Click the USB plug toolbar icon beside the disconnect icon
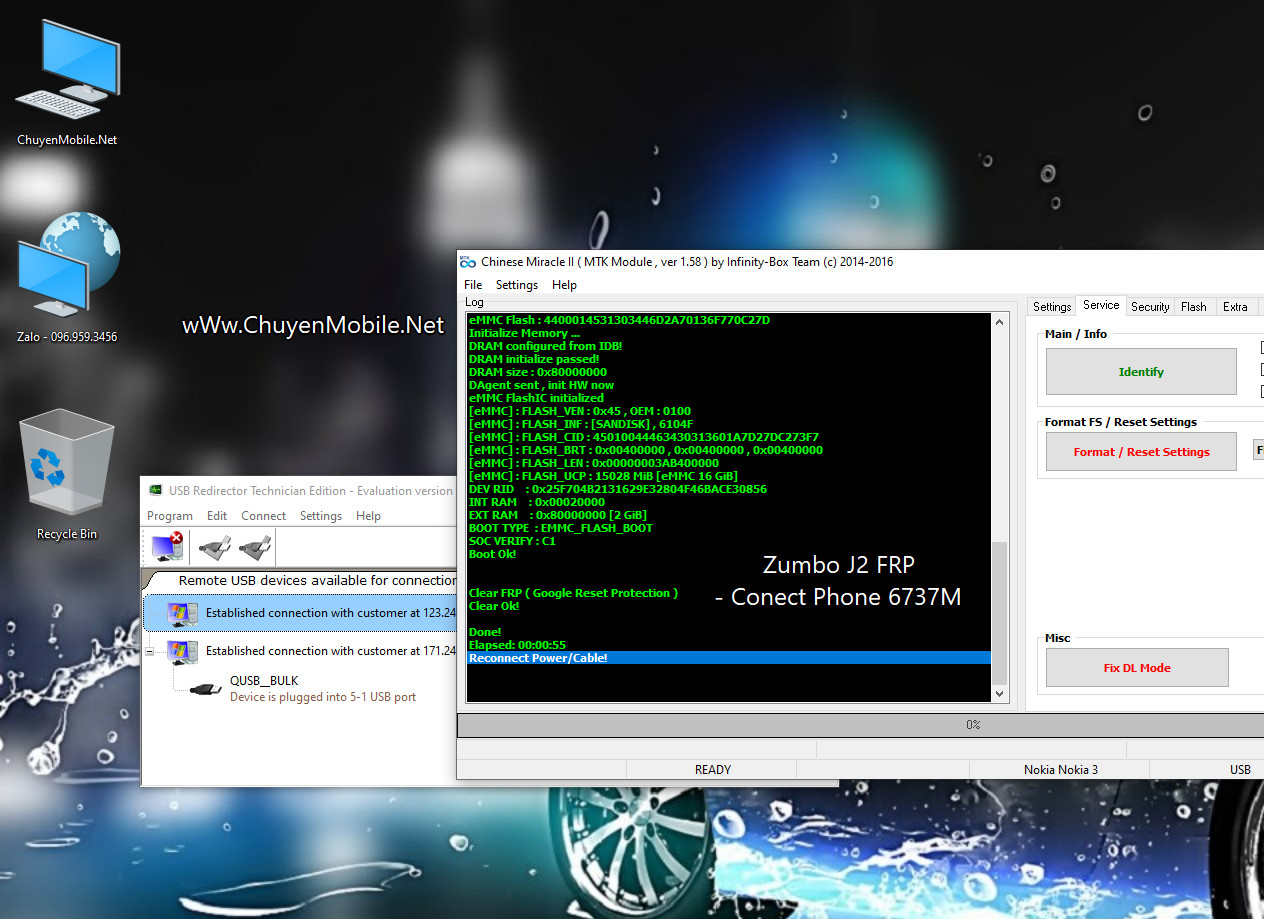1264x919 pixels. click(x=215, y=547)
